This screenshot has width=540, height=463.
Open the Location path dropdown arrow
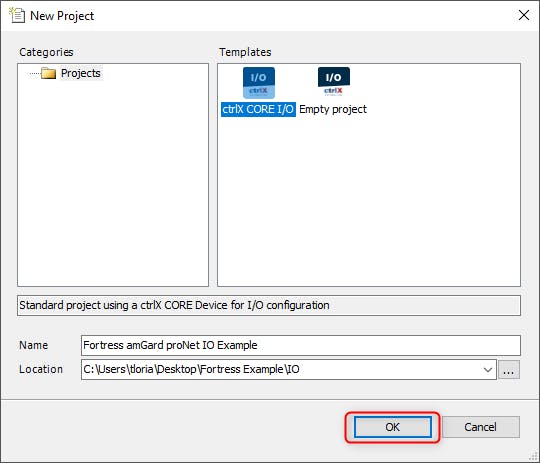tap(487, 370)
